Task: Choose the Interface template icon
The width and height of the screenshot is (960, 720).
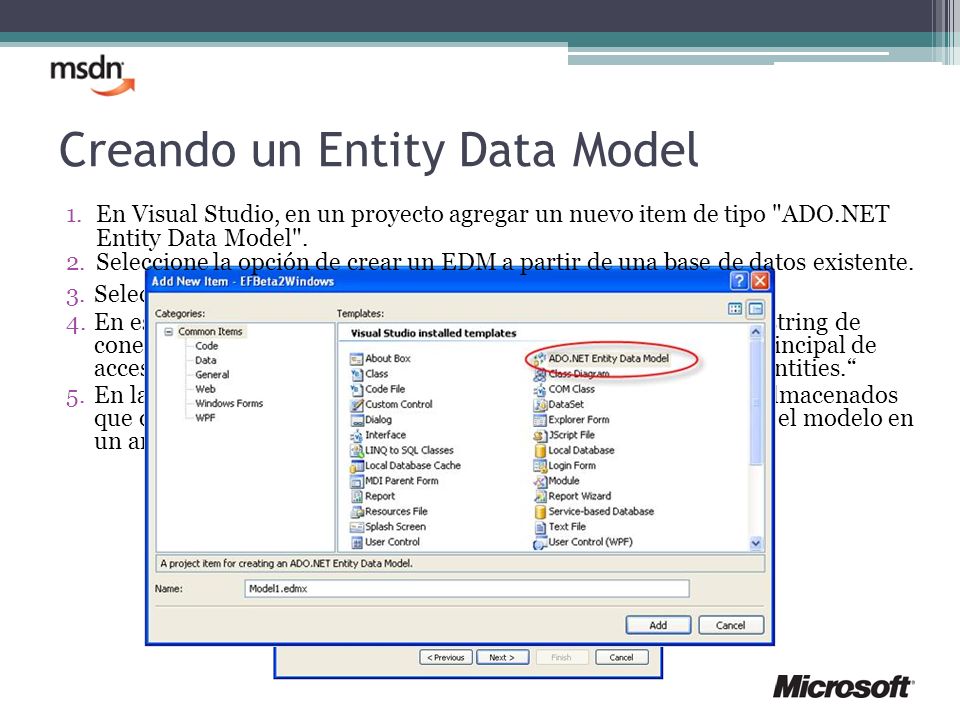Action: 356,435
